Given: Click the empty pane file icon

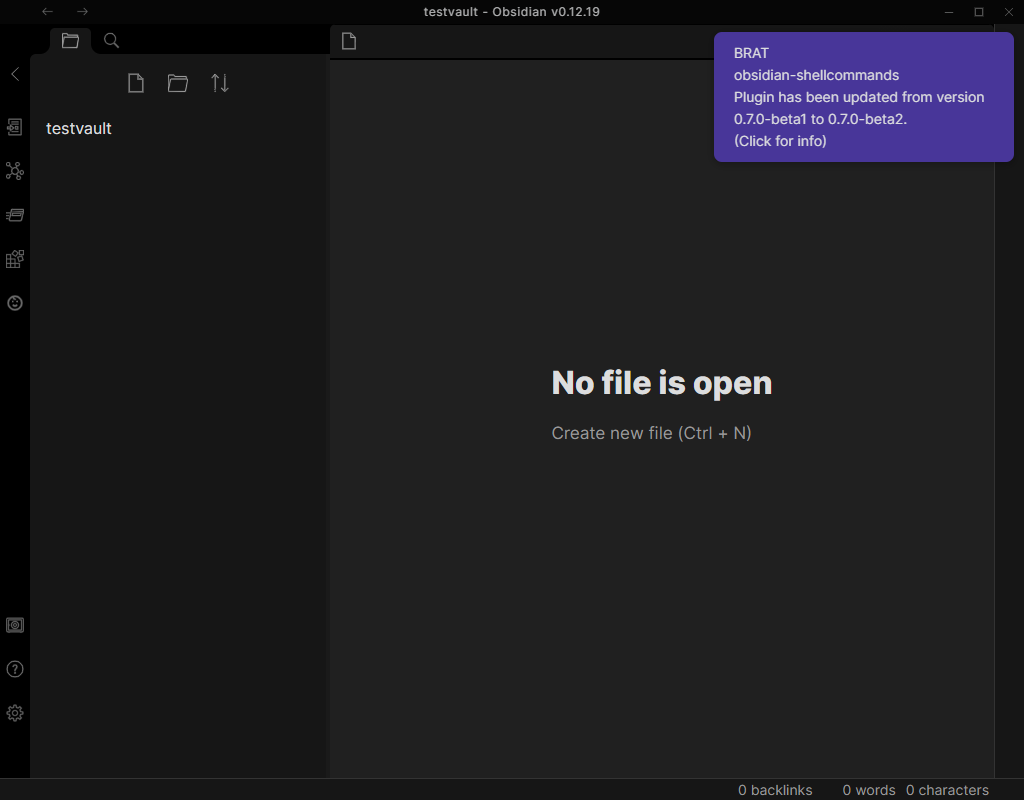Looking at the screenshot, I should (x=349, y=41).
